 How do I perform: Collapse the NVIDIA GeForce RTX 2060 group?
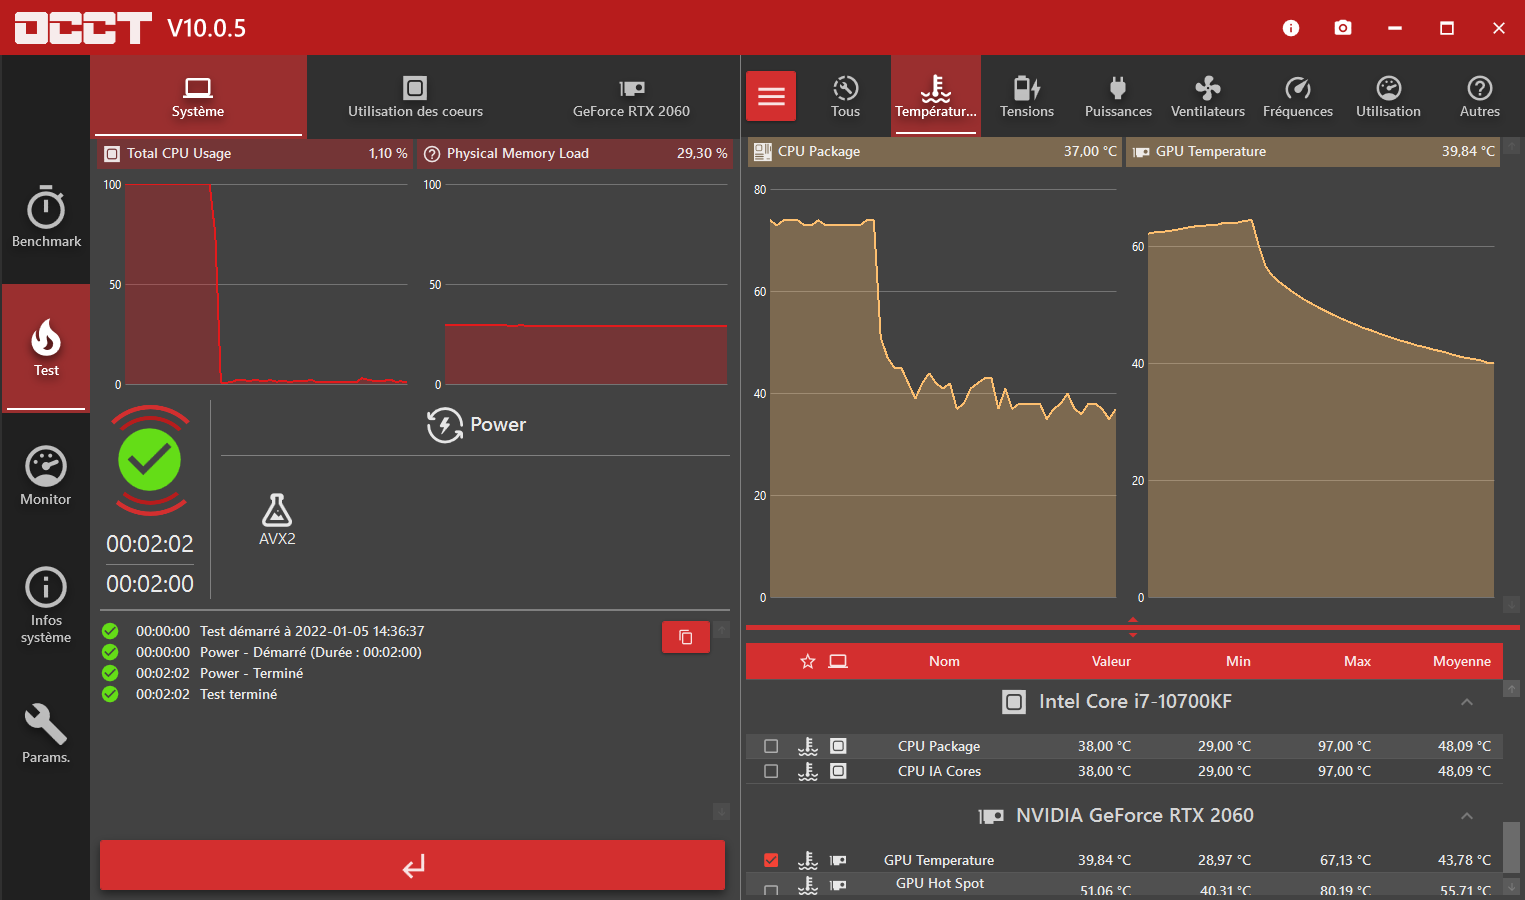[x=1467, y=816]
